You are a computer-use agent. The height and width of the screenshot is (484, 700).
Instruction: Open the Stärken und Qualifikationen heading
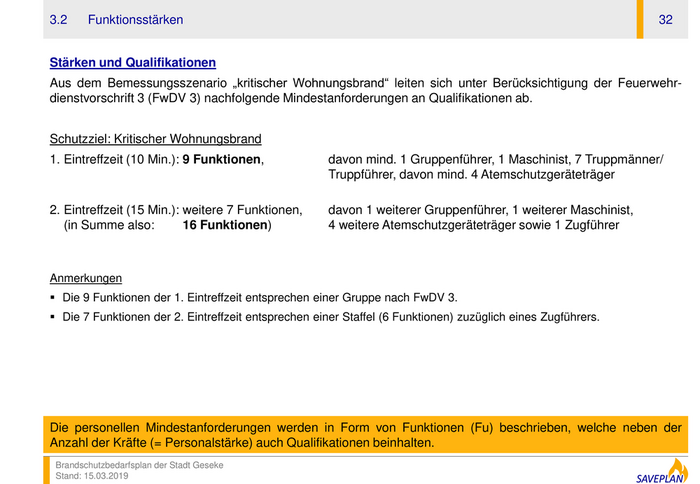pyautogui.click(x=132, y=63)
